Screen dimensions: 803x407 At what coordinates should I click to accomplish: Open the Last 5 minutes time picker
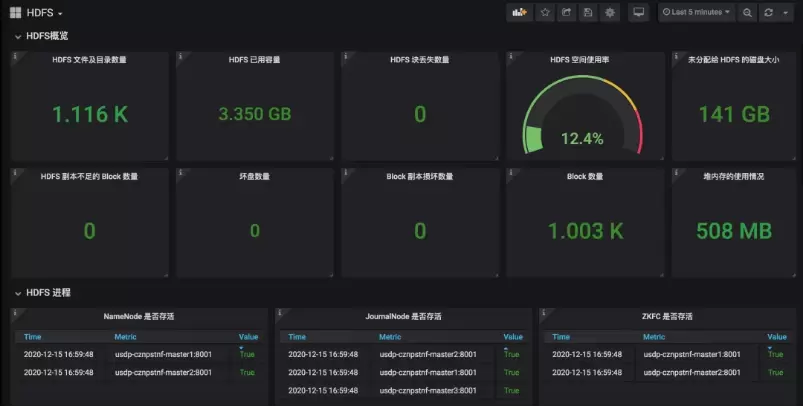696,12
